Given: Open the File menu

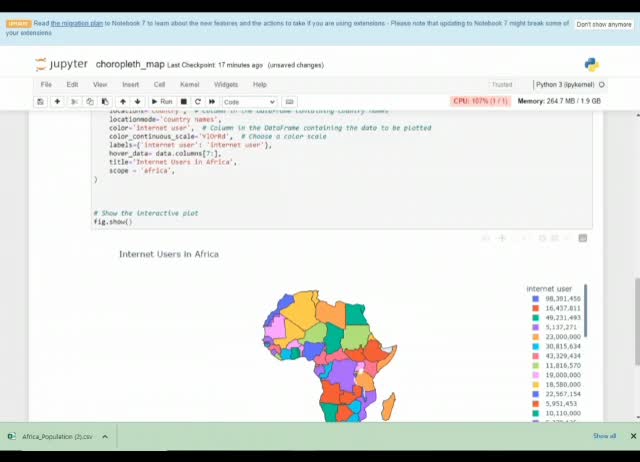Looking at the screenshot, I should coord(46,84).
